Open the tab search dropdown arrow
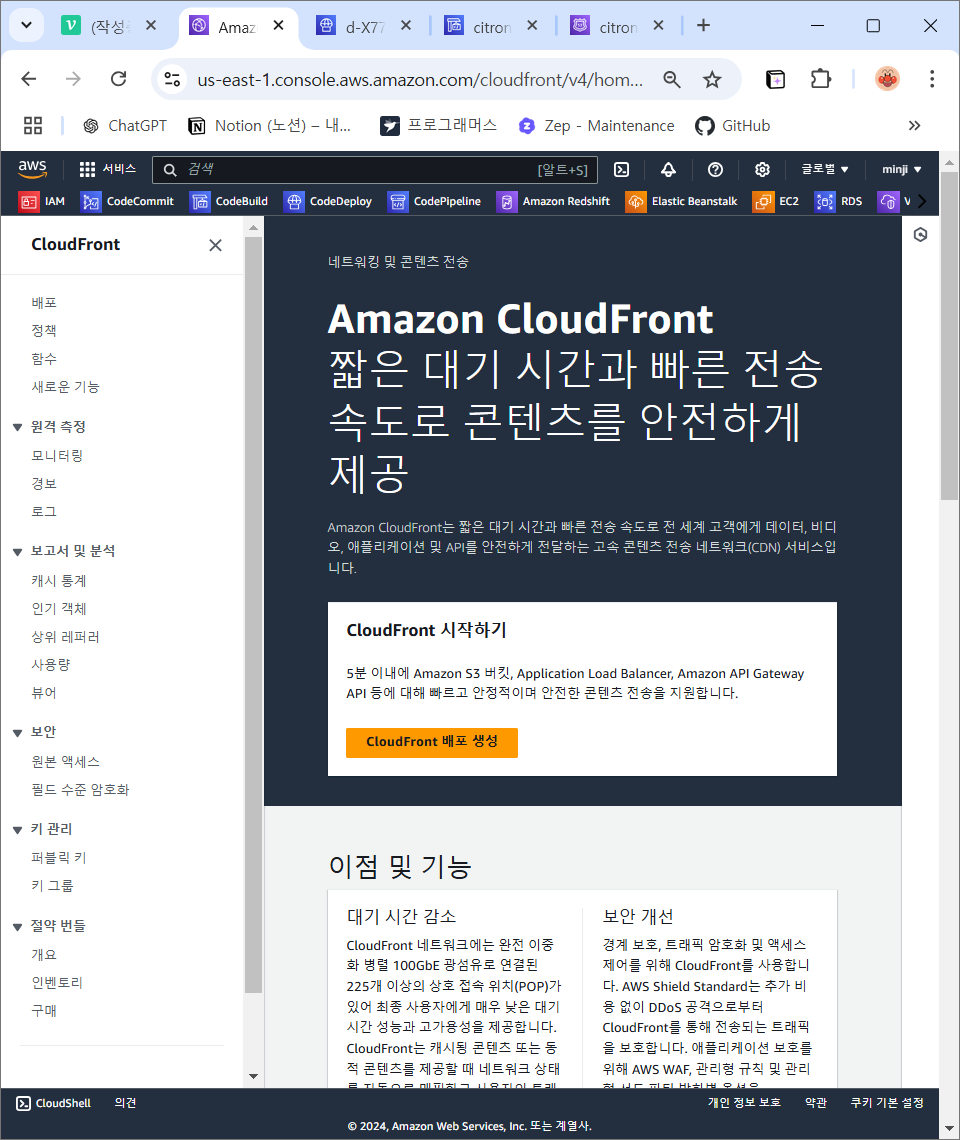Viewport: 960px width, 1140px height. [26, 25]
